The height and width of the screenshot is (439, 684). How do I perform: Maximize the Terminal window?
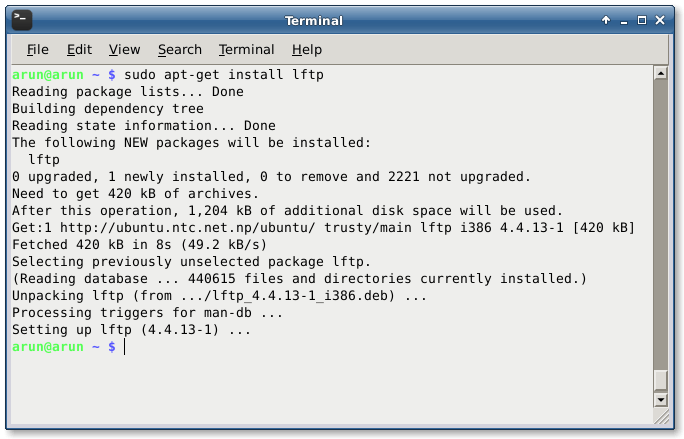point(642,20)
